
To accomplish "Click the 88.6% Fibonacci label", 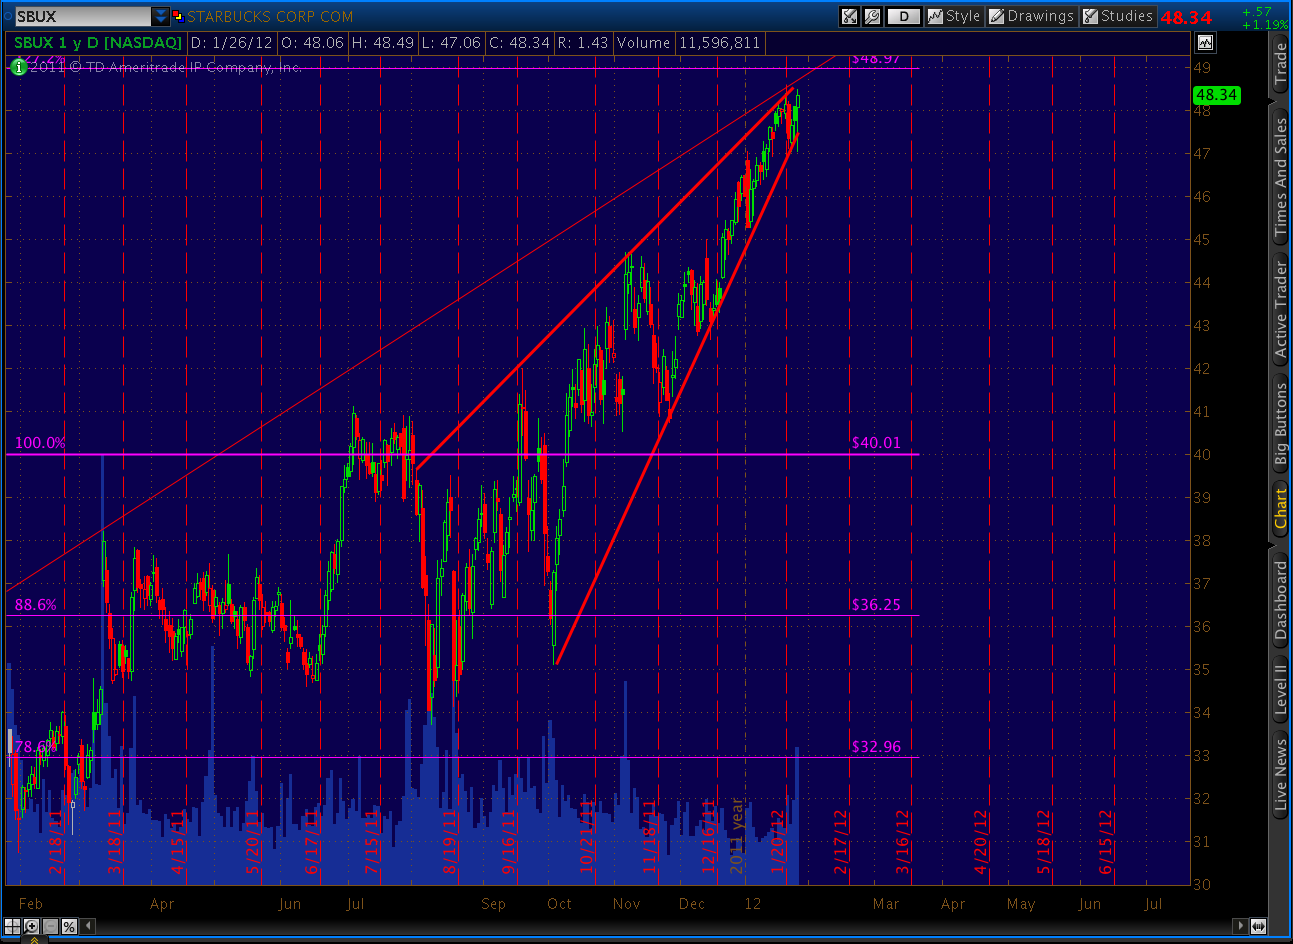I will click(x=36, y=604).
